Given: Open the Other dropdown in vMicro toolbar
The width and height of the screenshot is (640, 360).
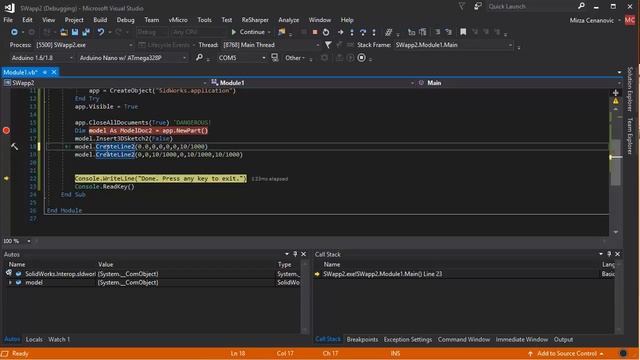Looking at the screenshot, I should [x=295, y=58].
